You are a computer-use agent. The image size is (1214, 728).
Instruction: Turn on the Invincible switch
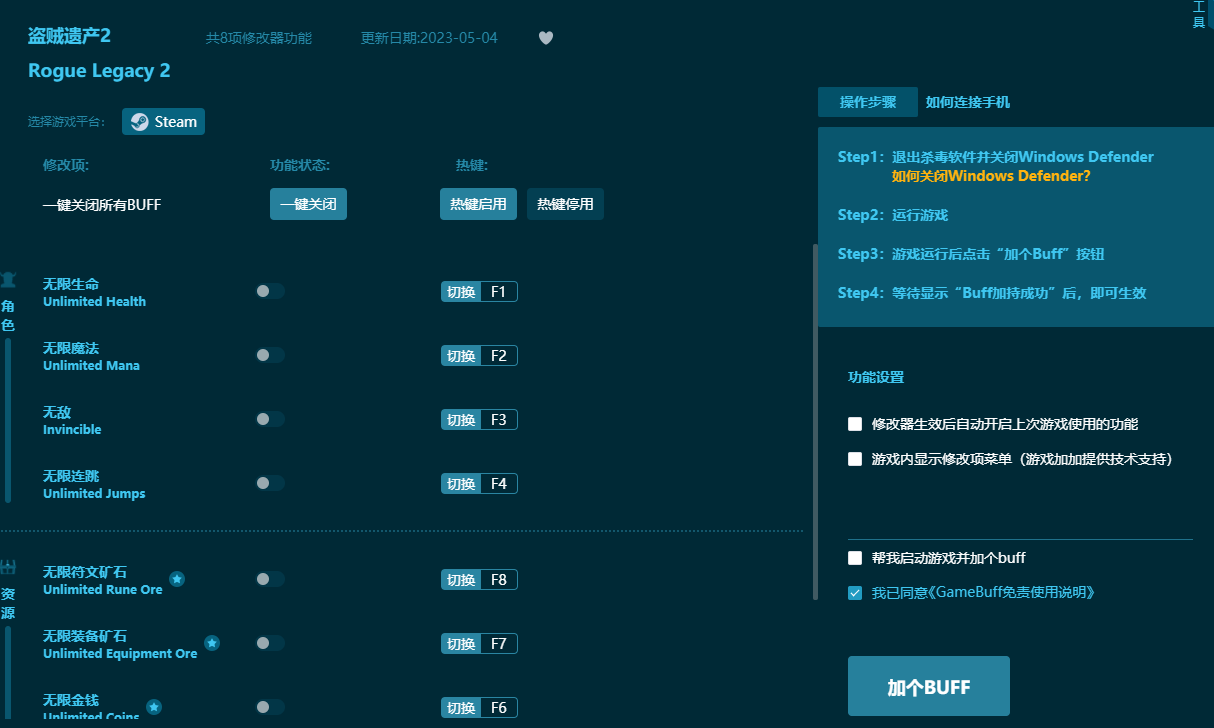coord(270,419)
